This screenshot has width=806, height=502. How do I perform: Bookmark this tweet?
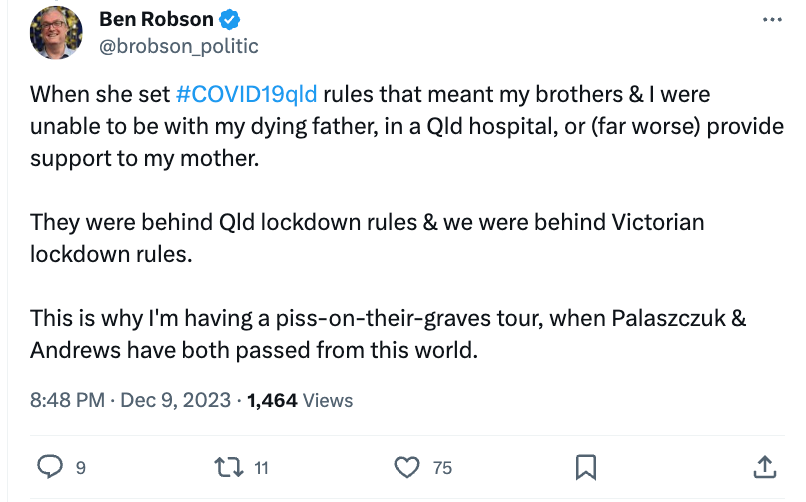click(x=586, y=466)
